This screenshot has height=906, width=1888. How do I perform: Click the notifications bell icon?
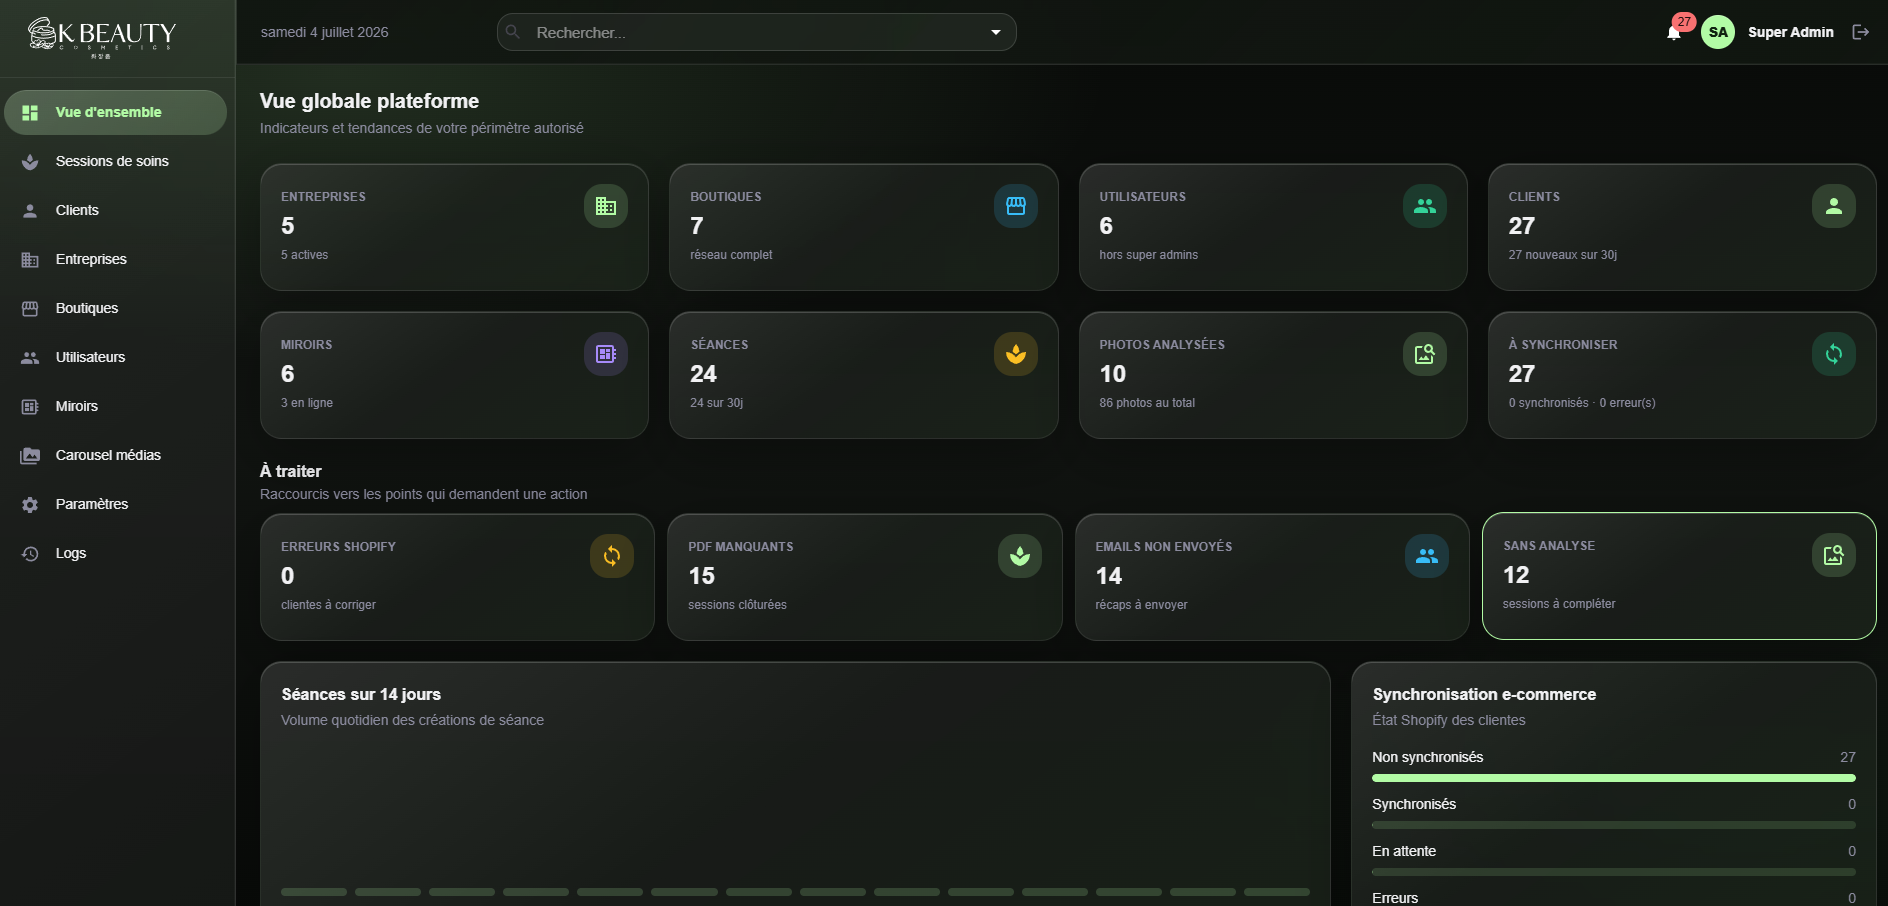(x=1674, y=33)
